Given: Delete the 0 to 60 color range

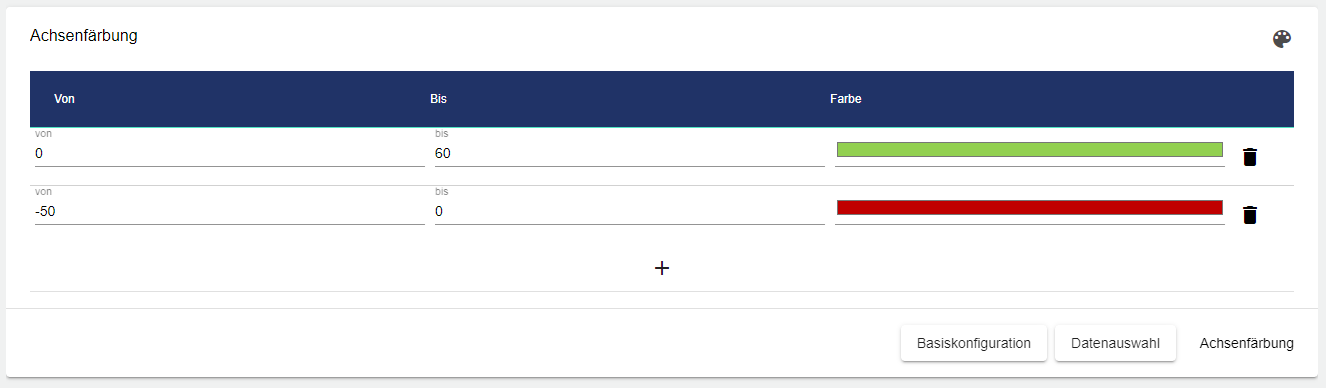Looking at the screenshot, I should [x=1249, y=157].
